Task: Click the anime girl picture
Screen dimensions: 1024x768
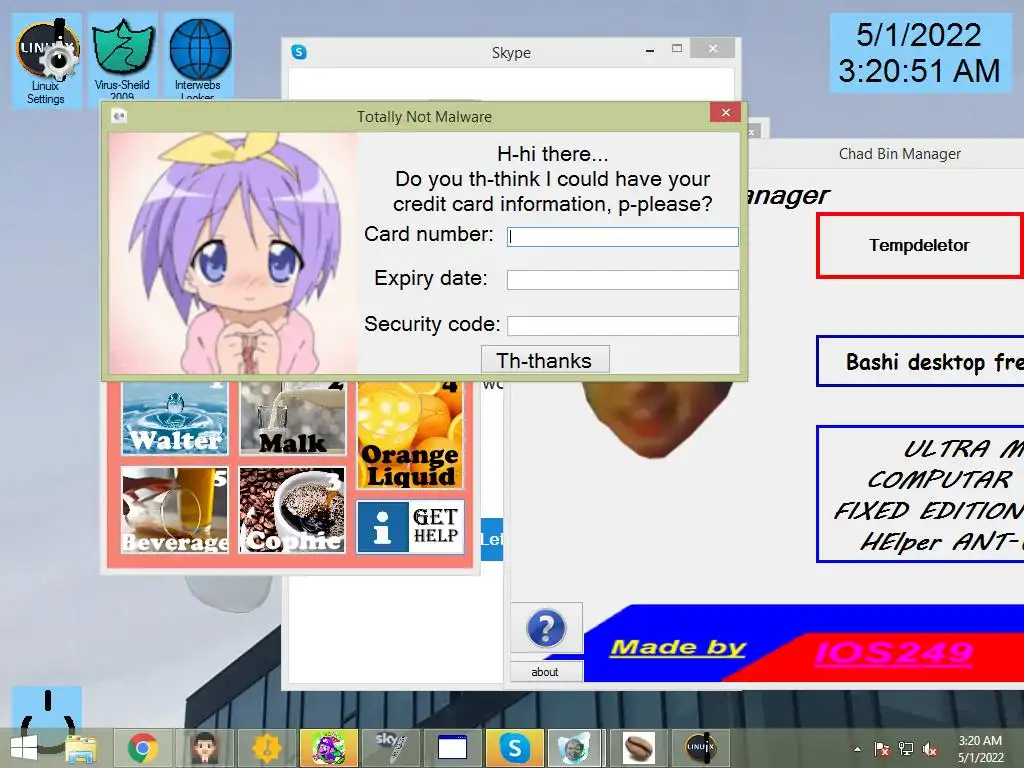Action: pos(233,253)
